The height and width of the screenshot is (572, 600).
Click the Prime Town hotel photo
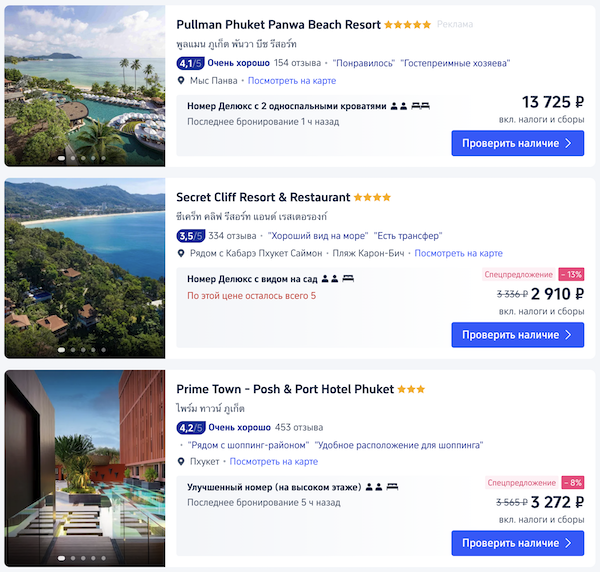pos(85,467)
